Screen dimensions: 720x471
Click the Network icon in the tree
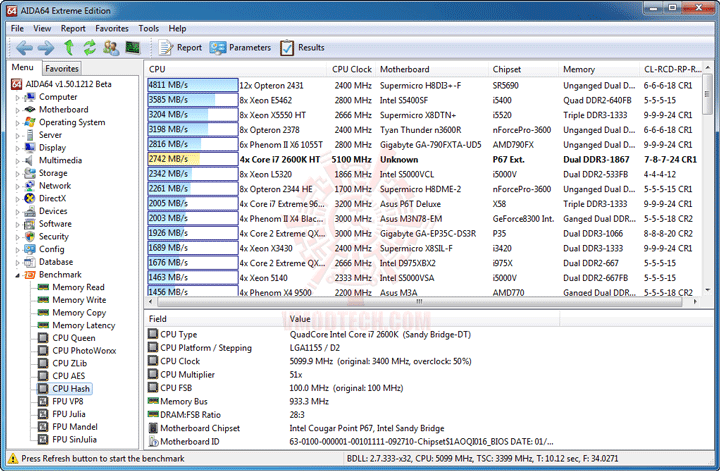pyautogui.click(x=30, y=185)
